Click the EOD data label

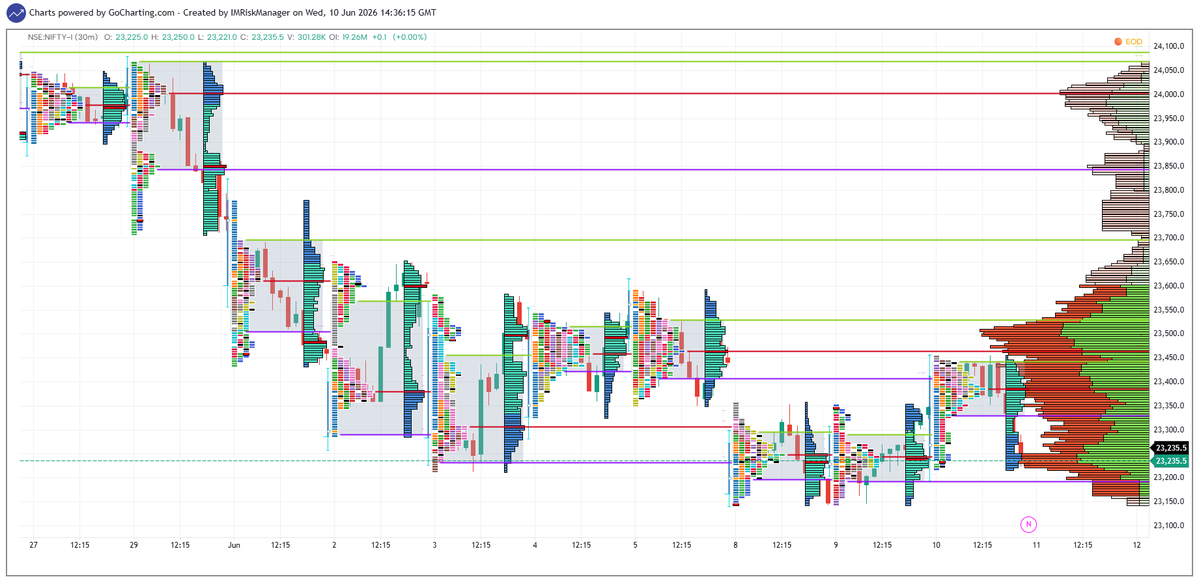click(x=1132, y=41)
